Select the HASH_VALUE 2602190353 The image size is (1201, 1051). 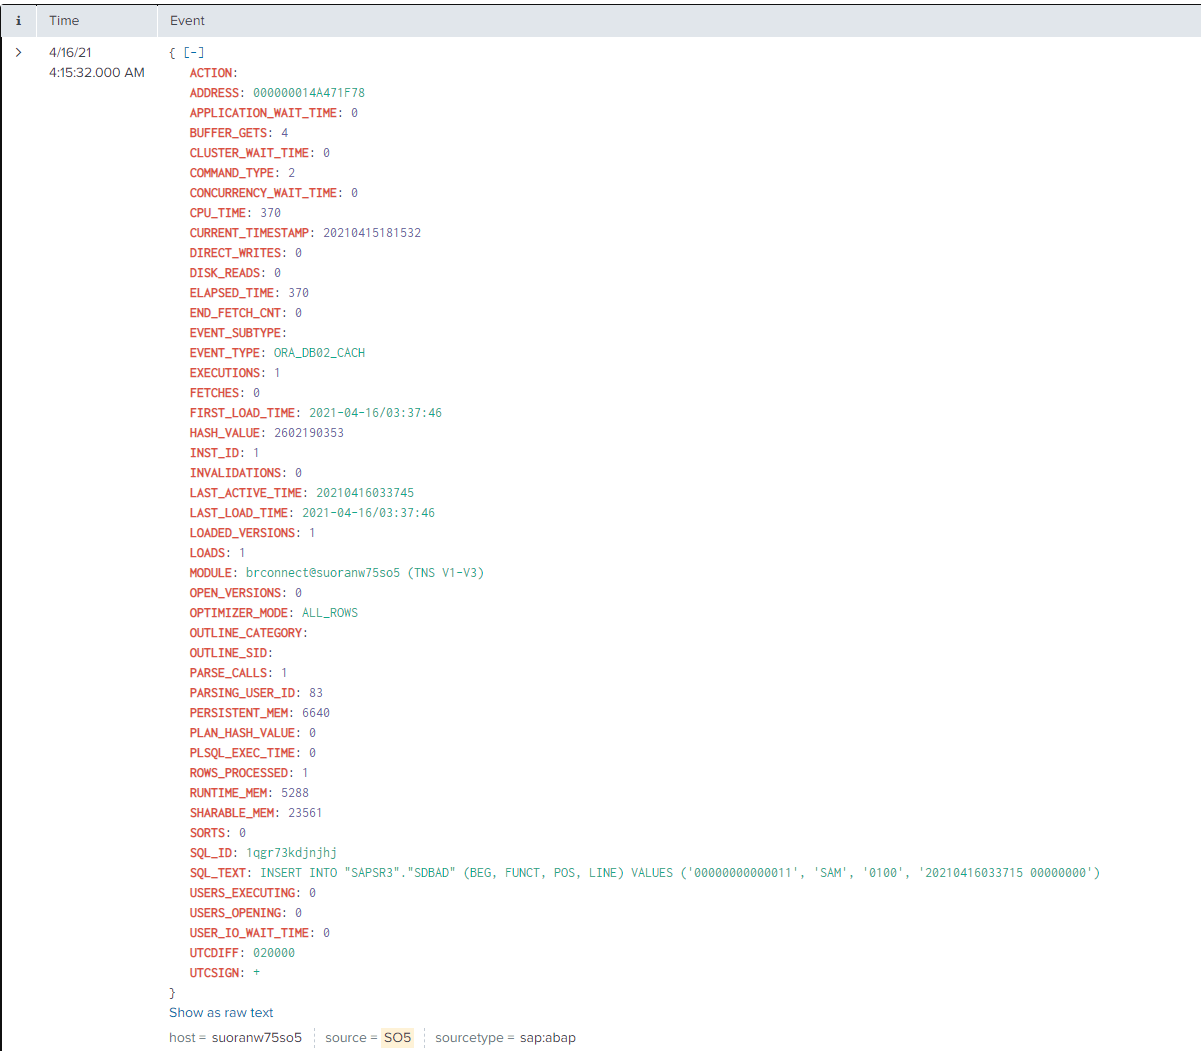[x=314, y=432]
